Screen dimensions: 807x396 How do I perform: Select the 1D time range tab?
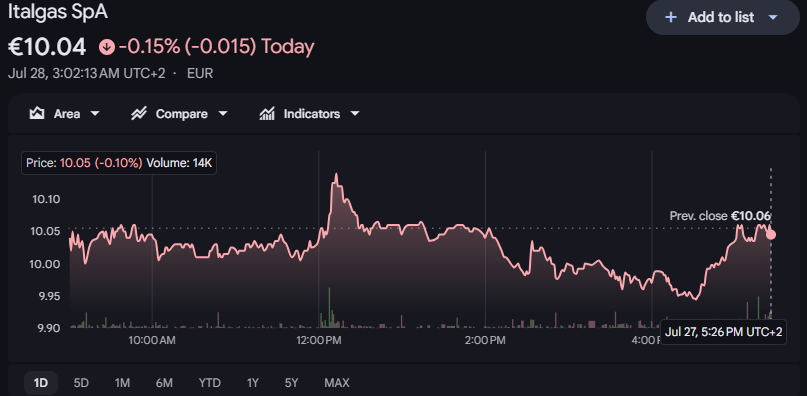41,383
